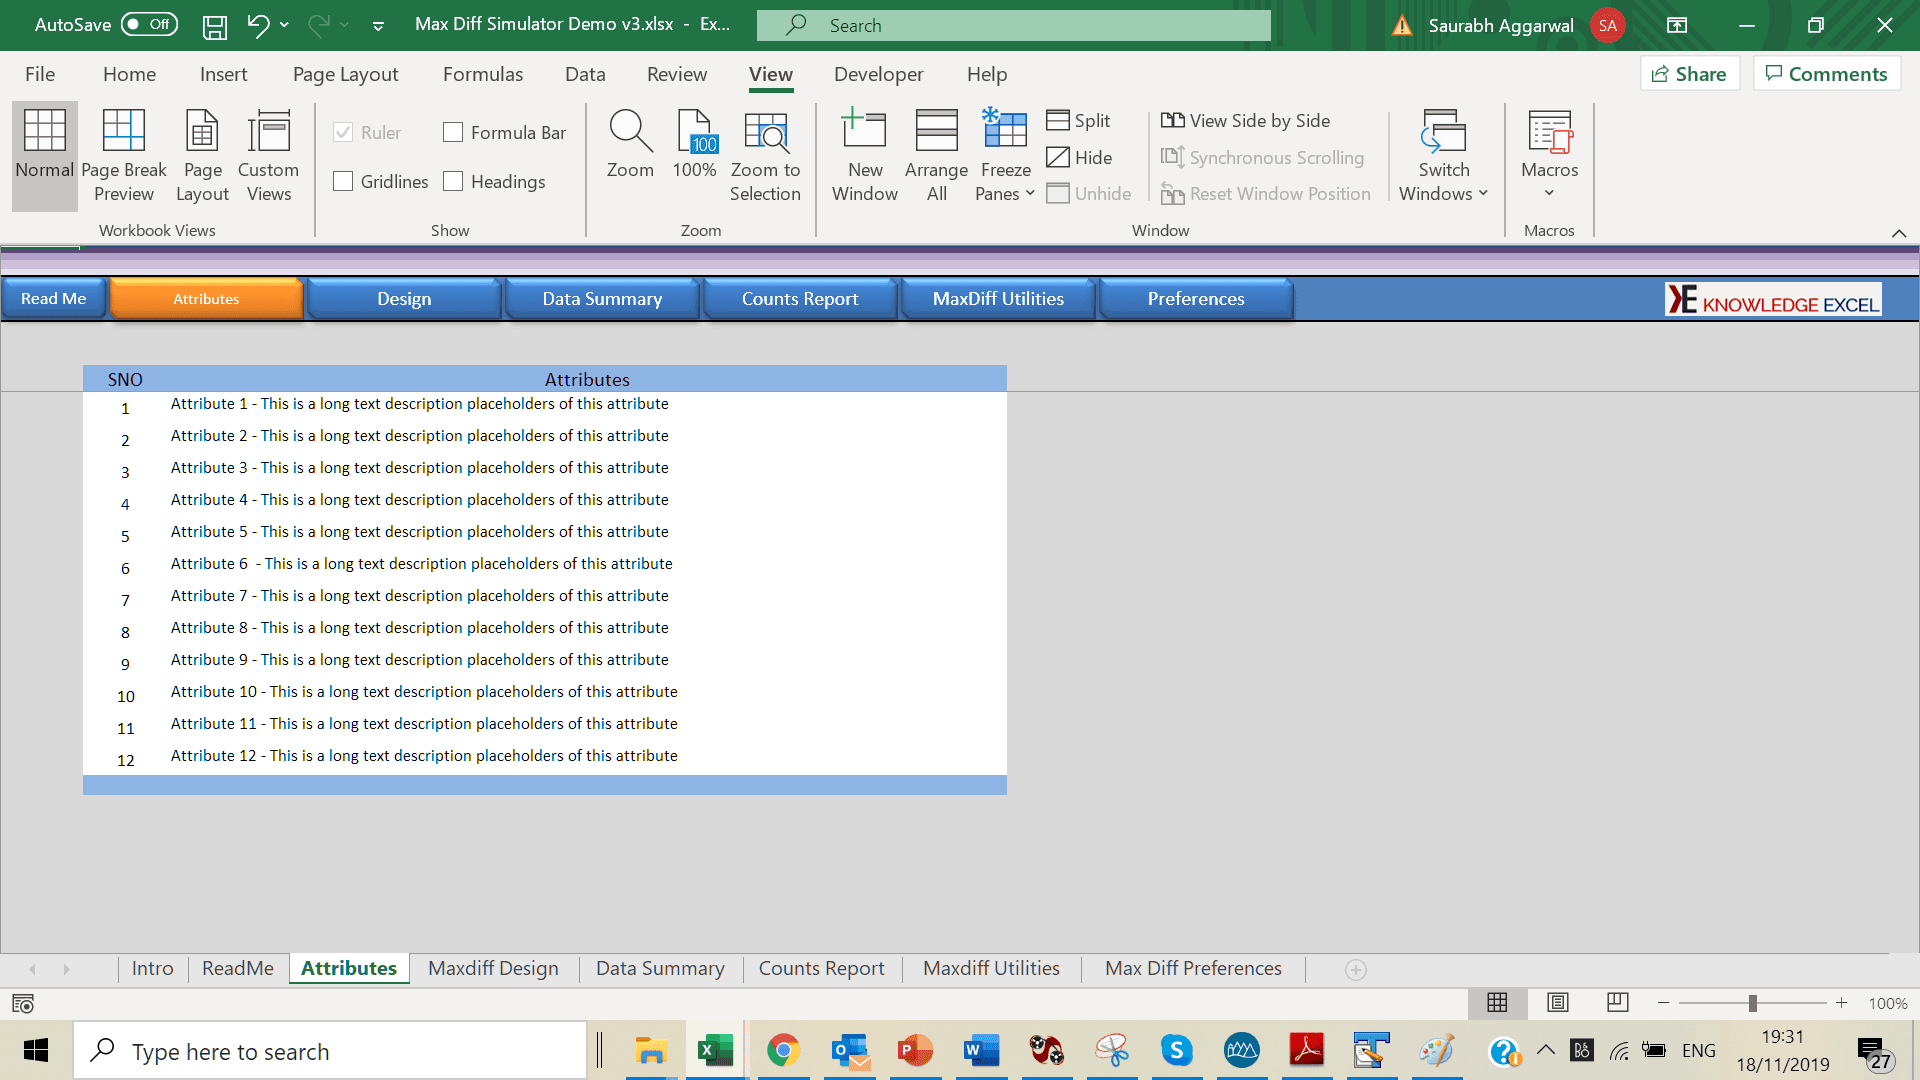Click the Save icon in title bar
The image size is (1920, 1080).
pyautogui.click(x=214, y=26)
